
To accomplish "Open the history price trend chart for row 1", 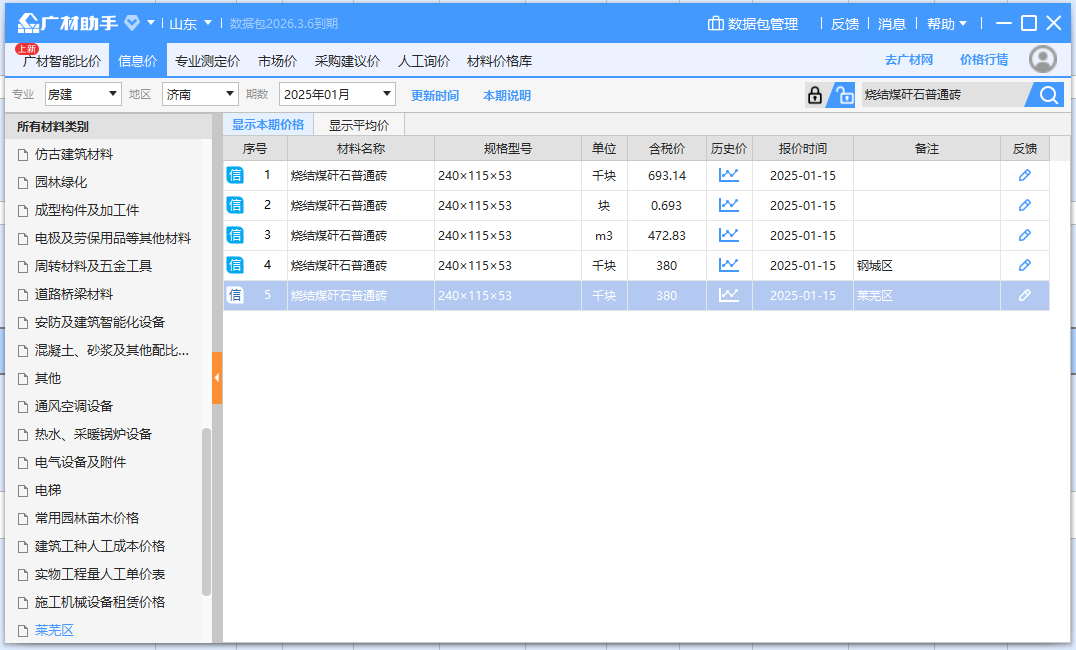I will pos(730,174).
